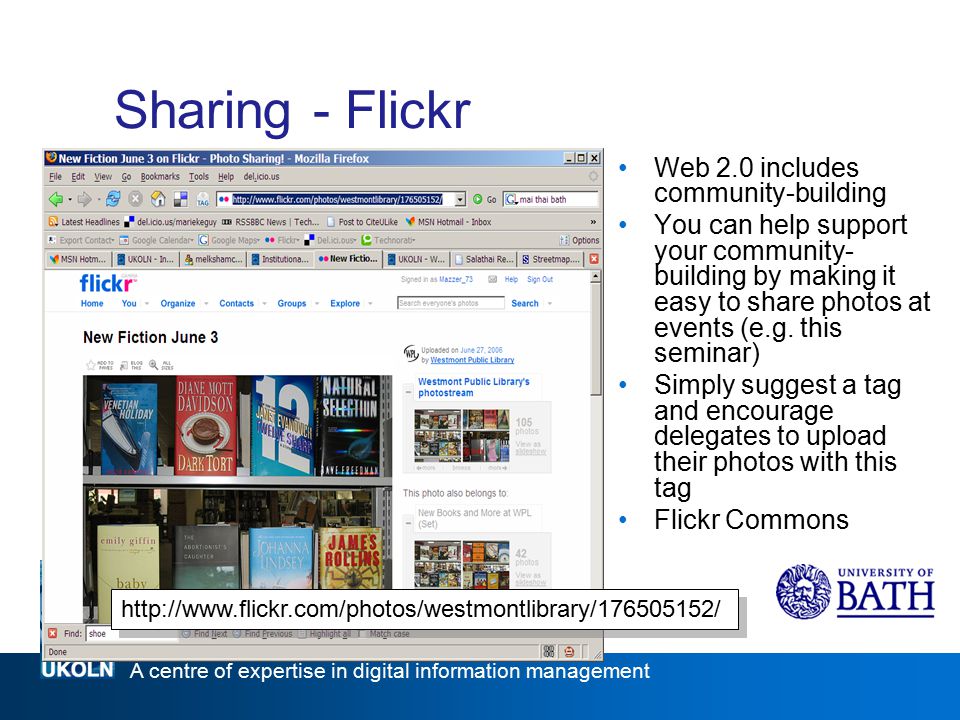
Task: Open the Google Calendar toolbar dropdown
Action: (156, 240)
